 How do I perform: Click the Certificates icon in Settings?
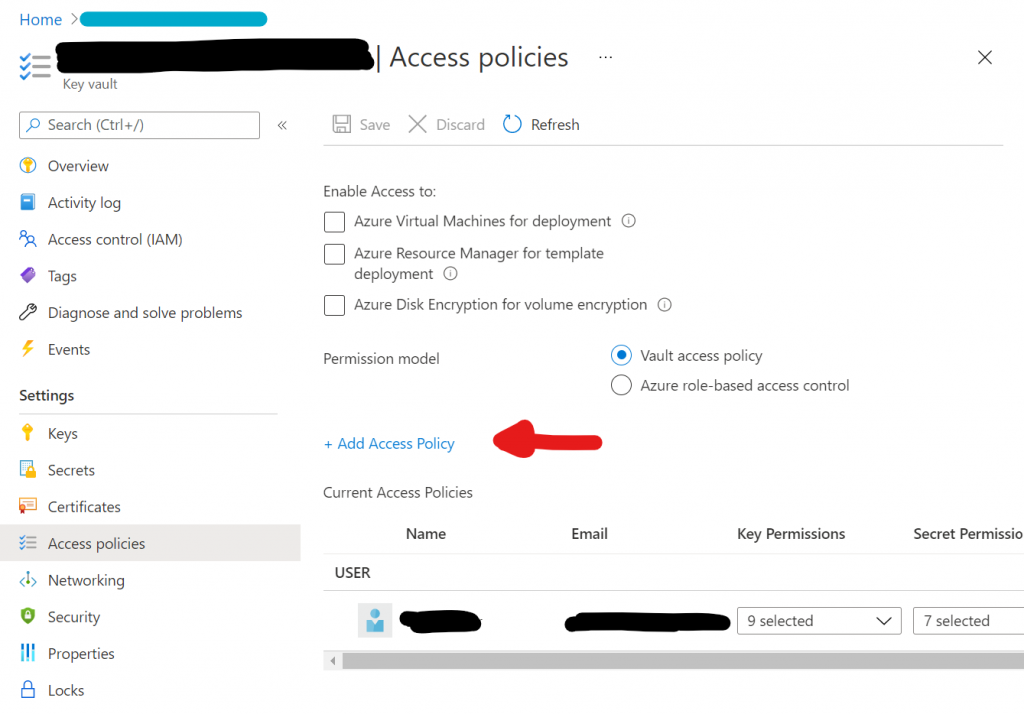pos(28,506)
